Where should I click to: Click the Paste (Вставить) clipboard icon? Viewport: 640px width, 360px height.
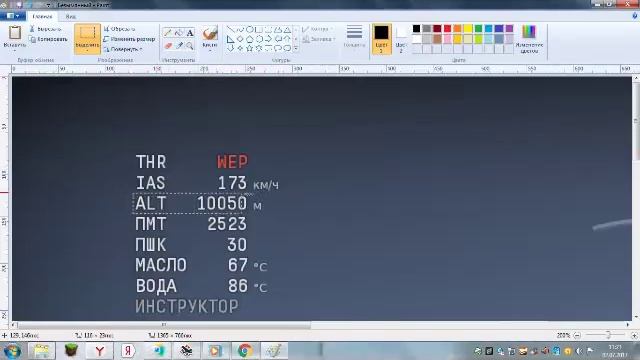tap(15, 32)
